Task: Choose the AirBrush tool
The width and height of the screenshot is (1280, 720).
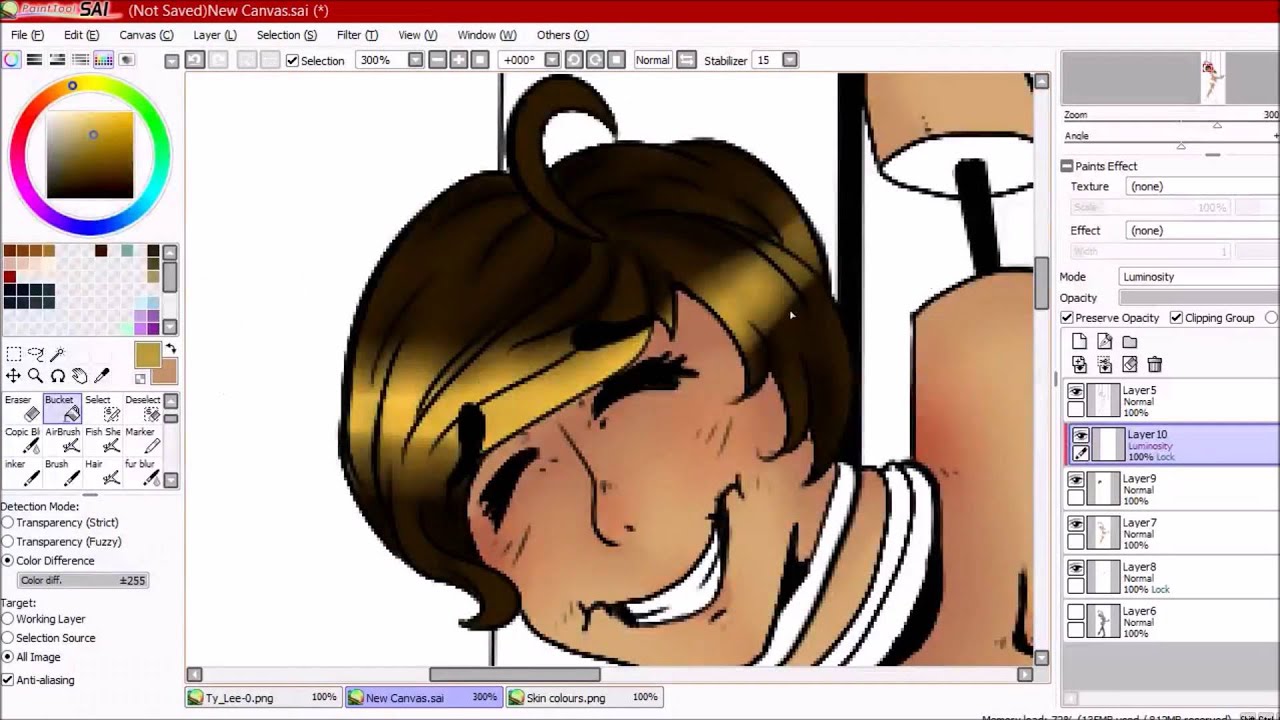Action: pyautogui.click(x=62, y=440)
